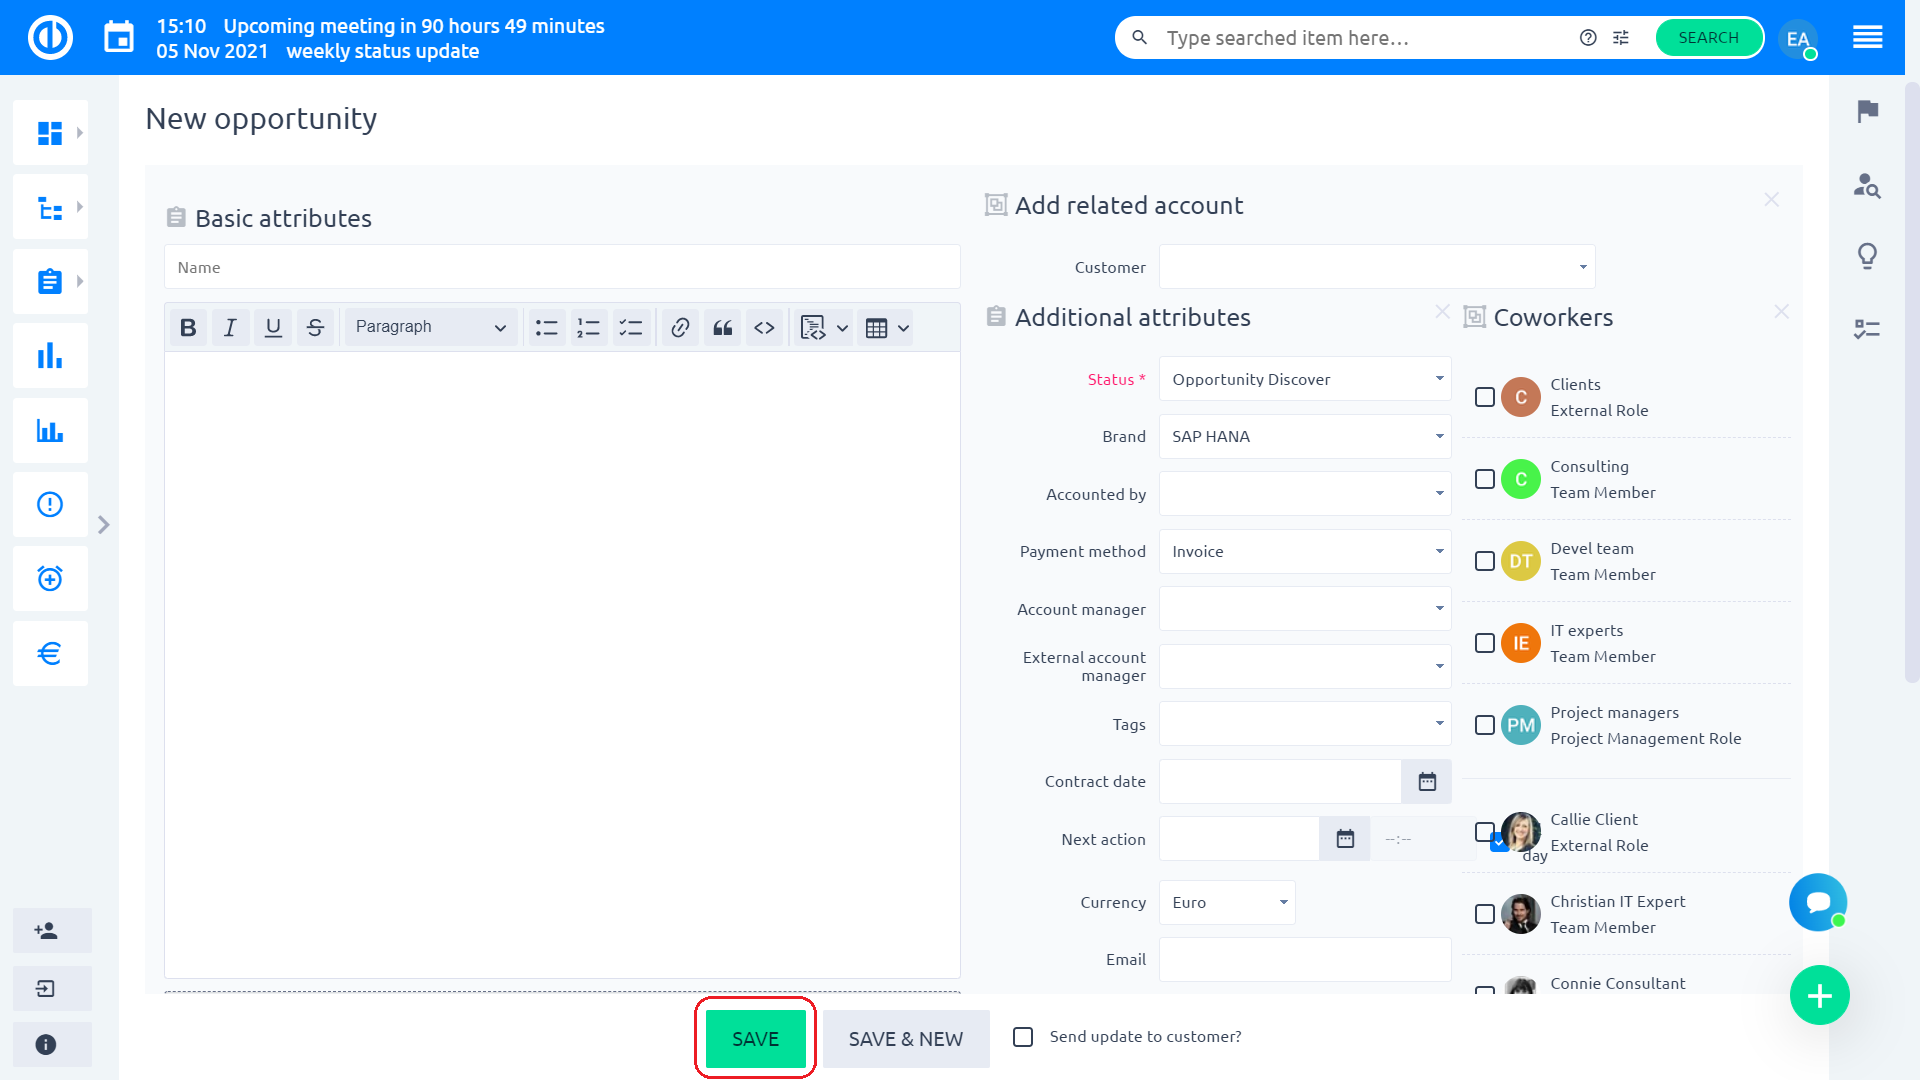
Task: Click the search help question icon
Action: [x=1588, y=38]
